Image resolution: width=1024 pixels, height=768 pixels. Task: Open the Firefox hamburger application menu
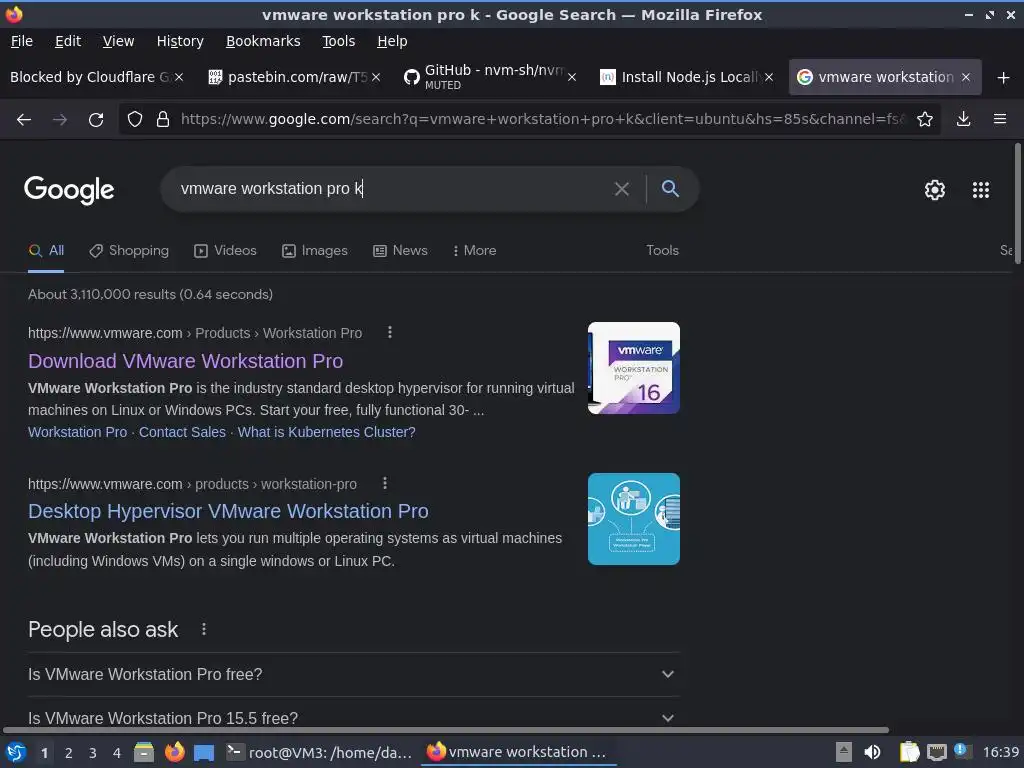click(x=1000, y=119)
